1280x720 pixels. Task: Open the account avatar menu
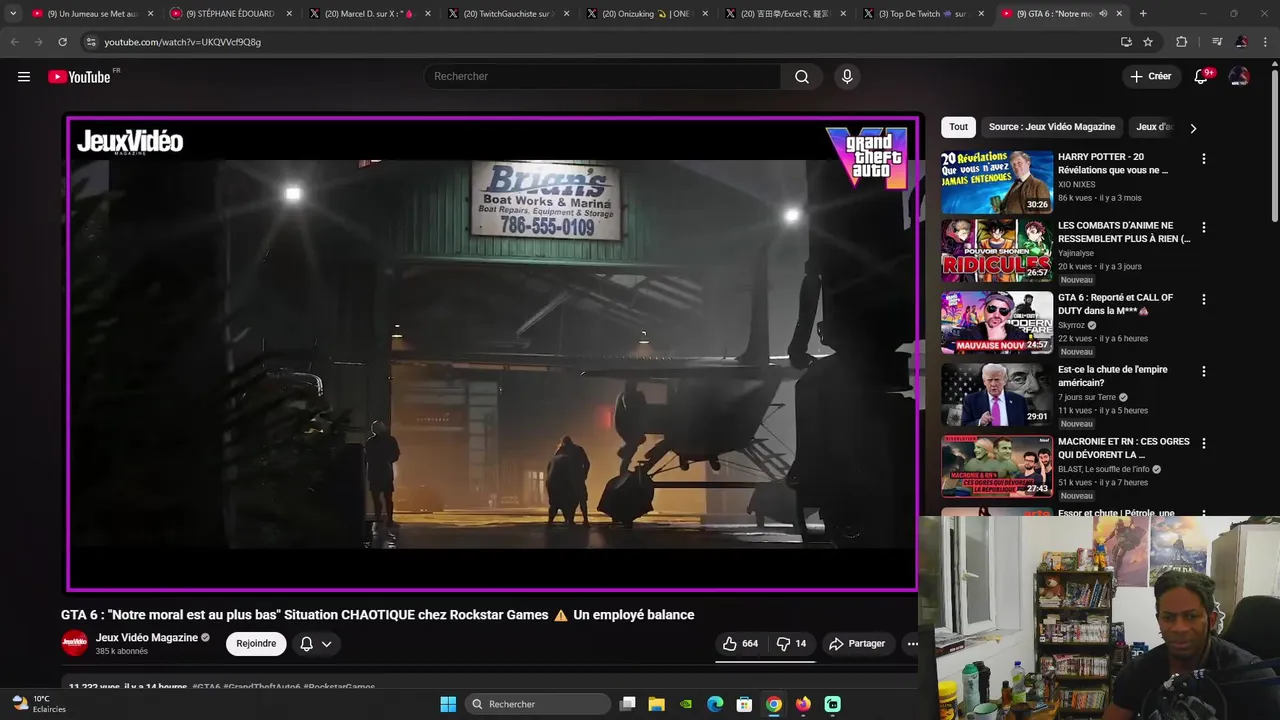1239,77
